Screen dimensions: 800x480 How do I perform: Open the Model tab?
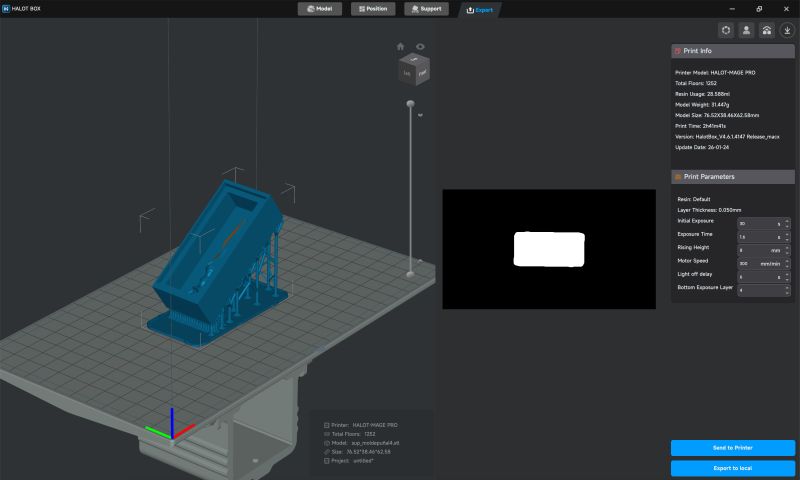pos(320,9)
